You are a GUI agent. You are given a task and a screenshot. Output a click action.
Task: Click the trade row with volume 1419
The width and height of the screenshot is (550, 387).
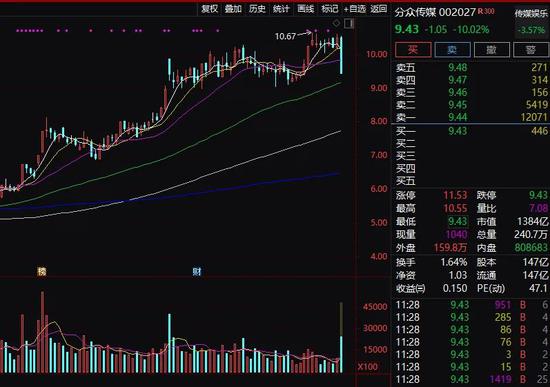click(x=472, y=379)
